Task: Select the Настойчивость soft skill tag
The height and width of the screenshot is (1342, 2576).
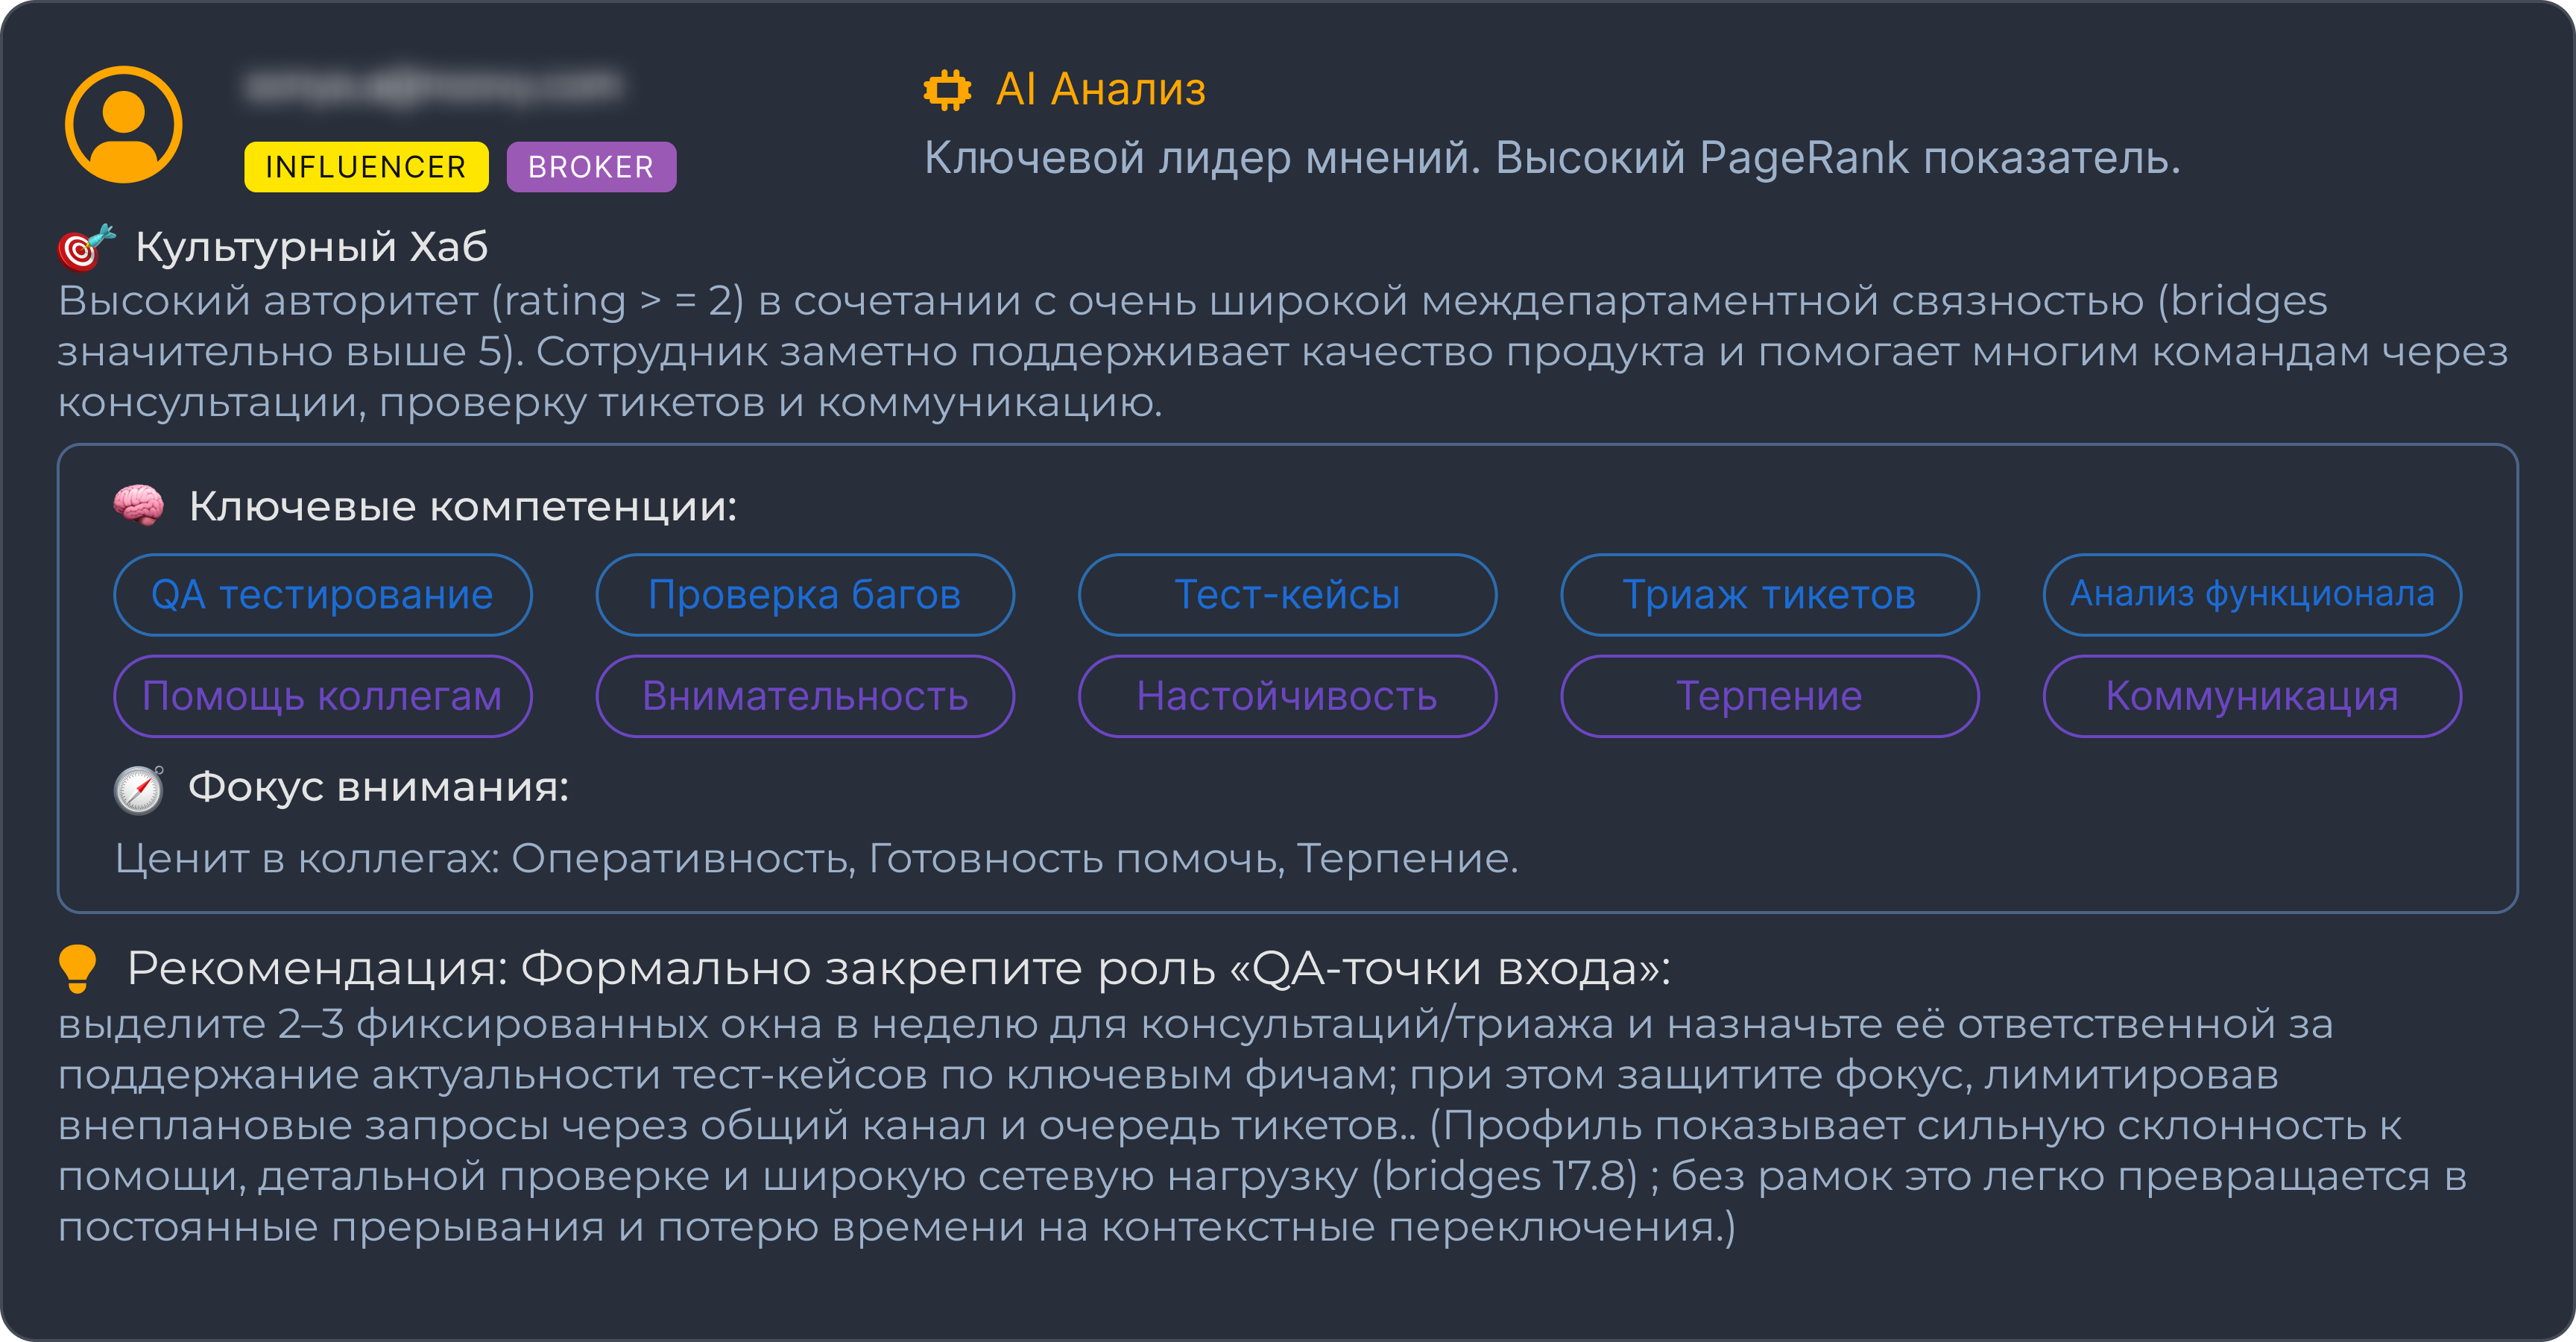Action: [x=1287, y=696]
